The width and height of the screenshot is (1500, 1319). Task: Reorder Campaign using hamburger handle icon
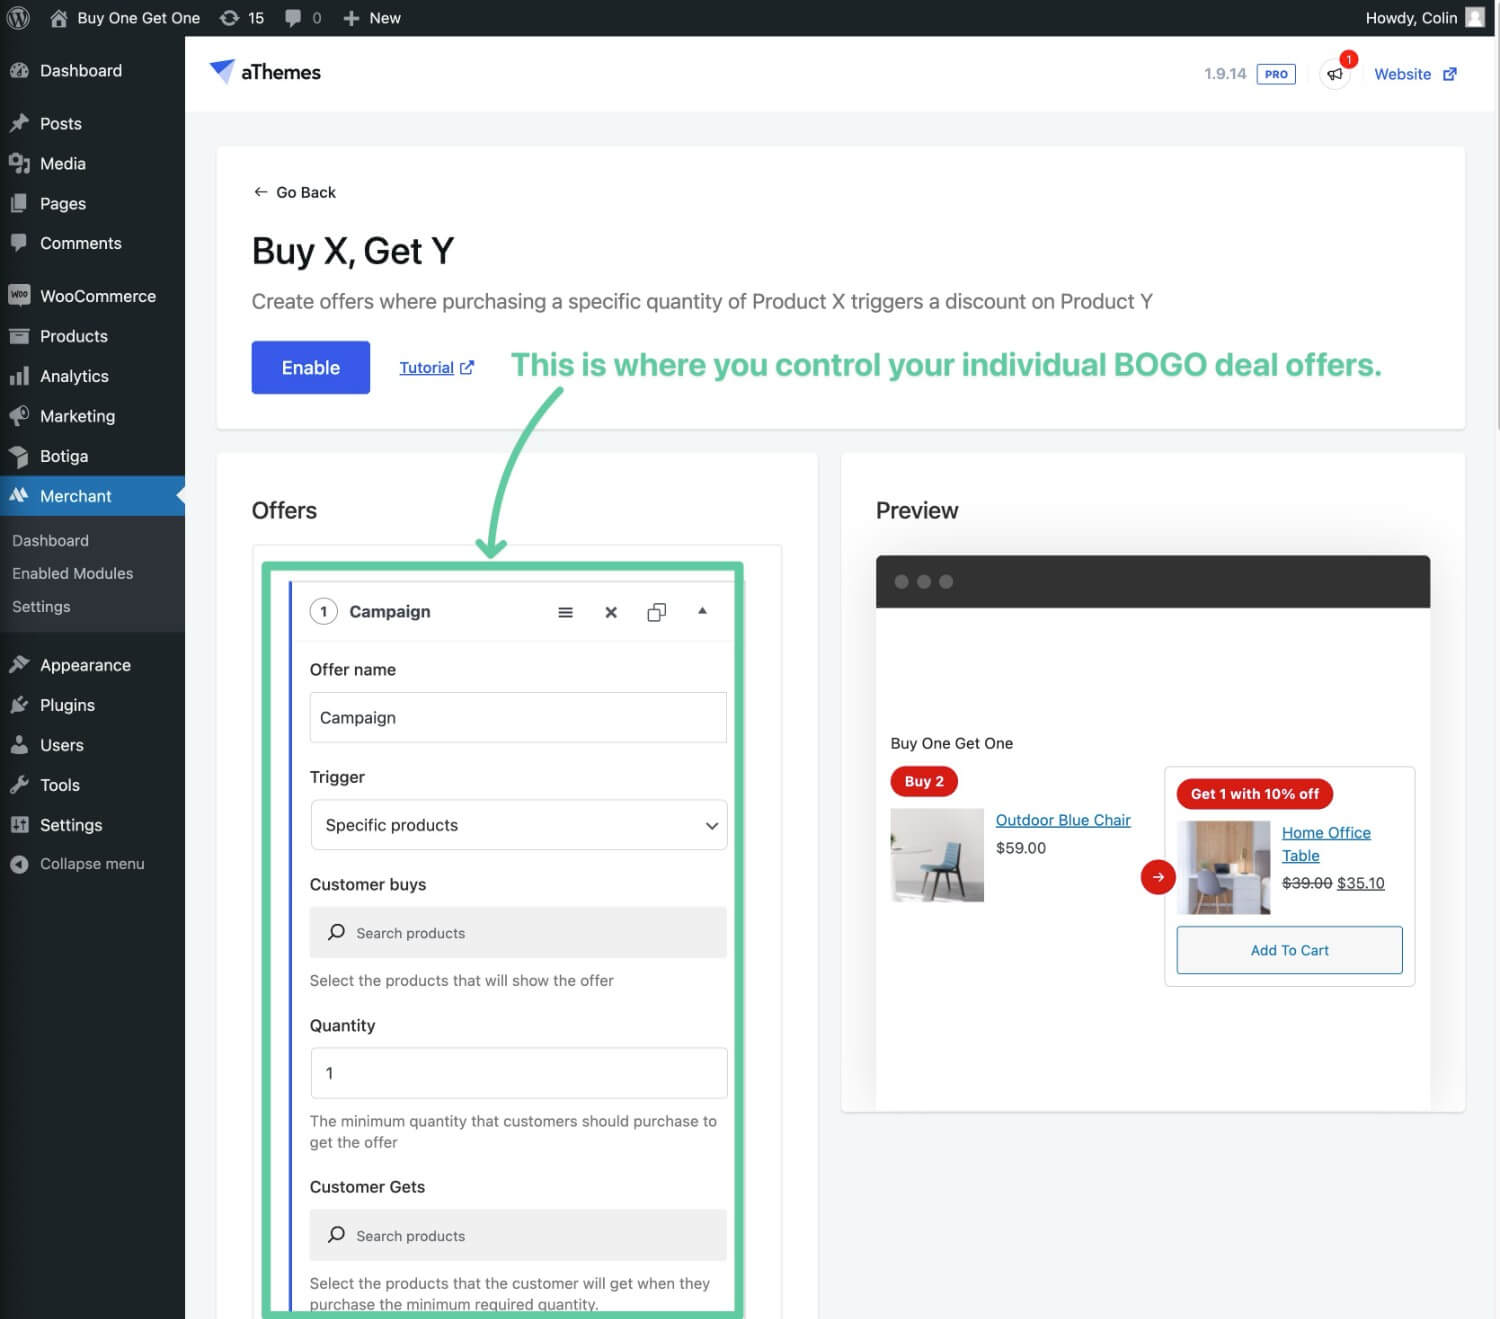(x=566, y=613)
